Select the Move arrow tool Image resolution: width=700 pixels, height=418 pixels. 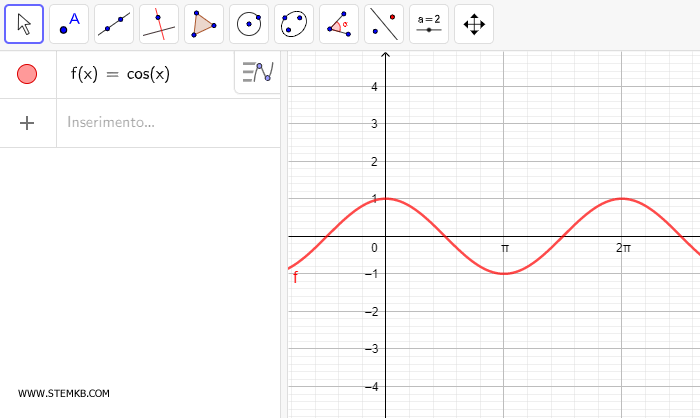point(24,23)
